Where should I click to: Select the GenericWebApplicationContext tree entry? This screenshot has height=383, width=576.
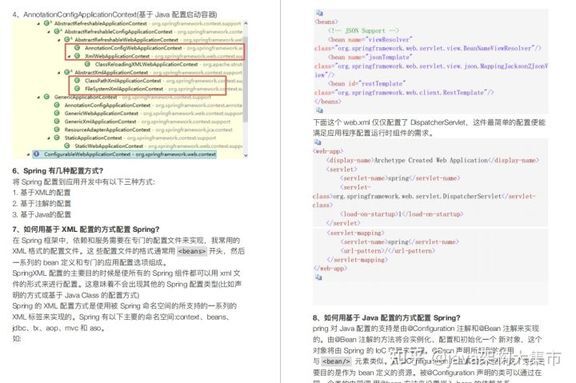(x=101, y=113)
